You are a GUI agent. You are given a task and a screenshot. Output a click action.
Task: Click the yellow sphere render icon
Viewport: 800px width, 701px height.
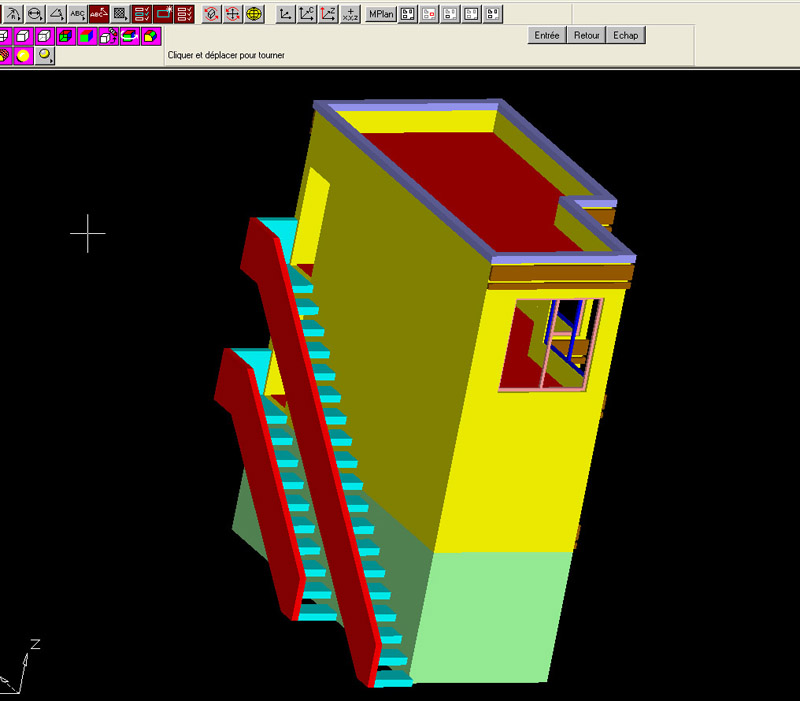tap(23, 56)
